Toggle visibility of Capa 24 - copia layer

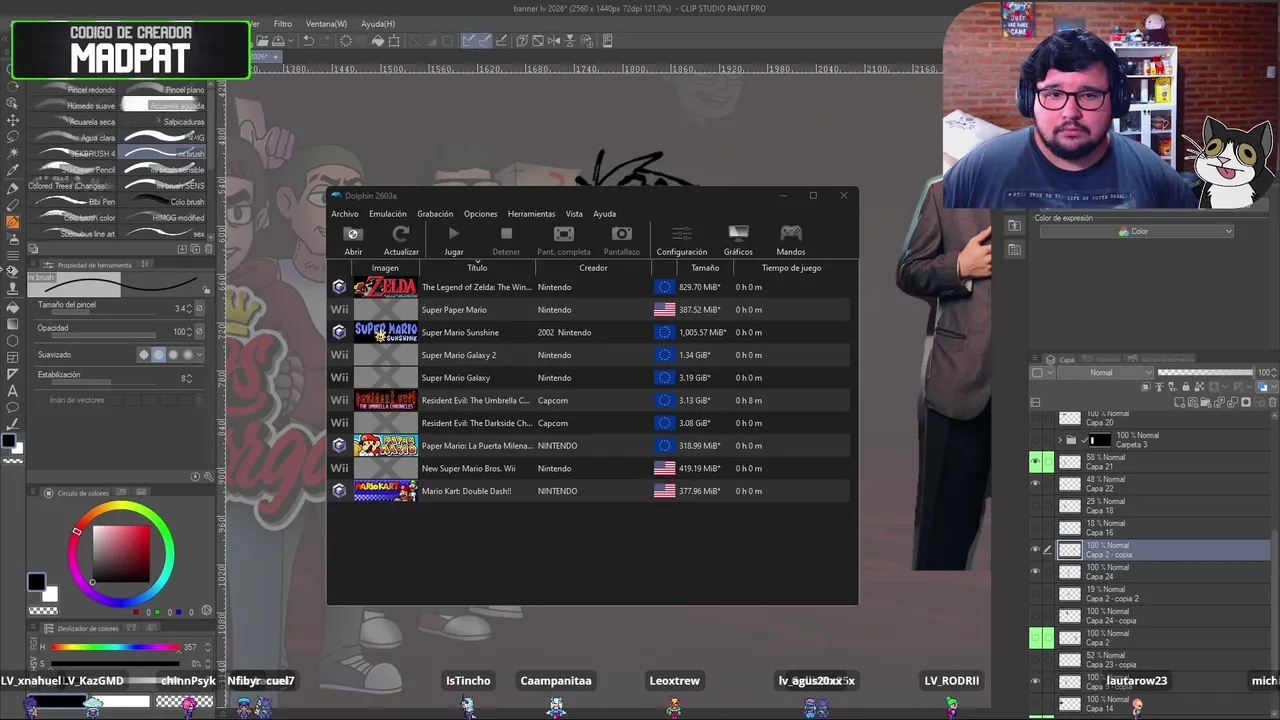click(1035, 616)
